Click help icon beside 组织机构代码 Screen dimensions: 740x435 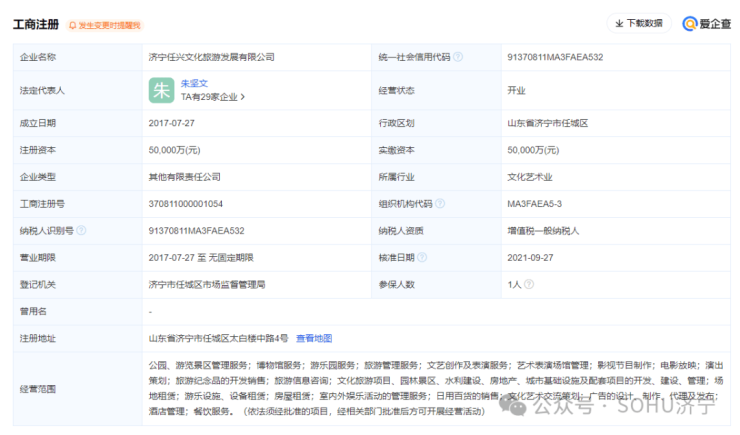440,203
